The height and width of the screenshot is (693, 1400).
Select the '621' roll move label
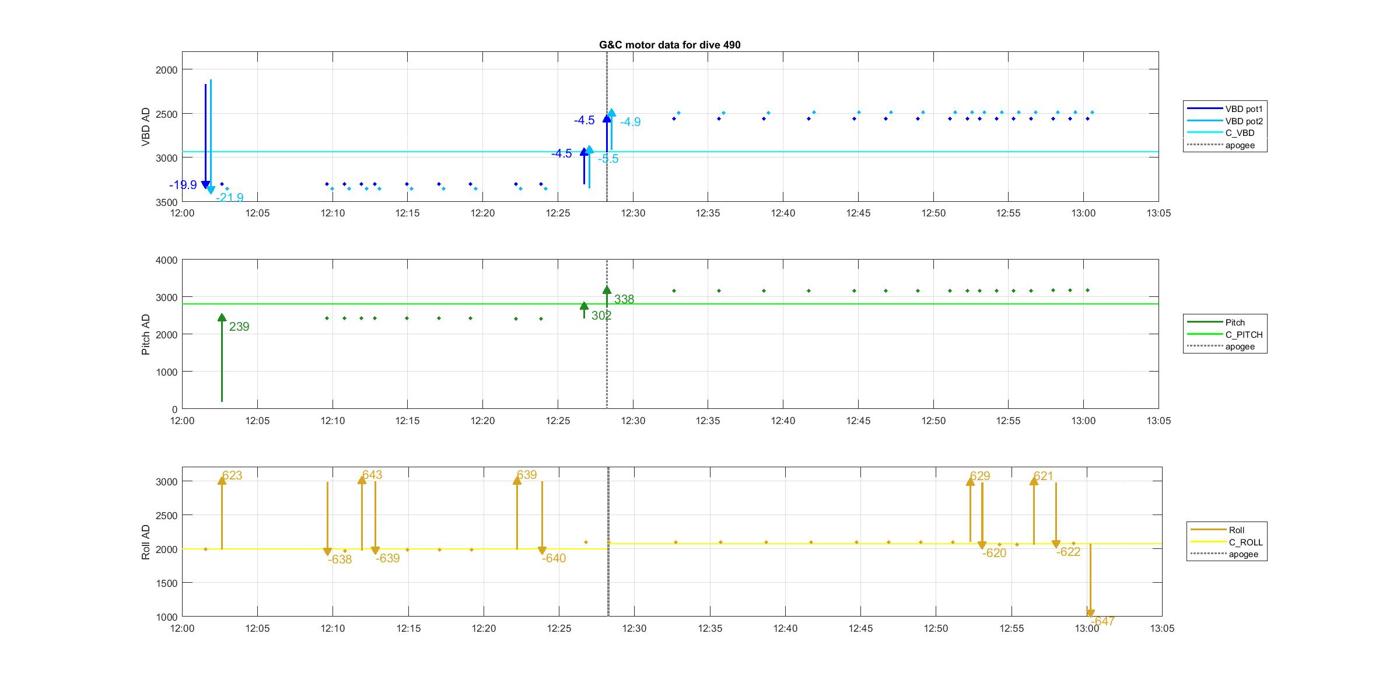[x=1043, y=476]
